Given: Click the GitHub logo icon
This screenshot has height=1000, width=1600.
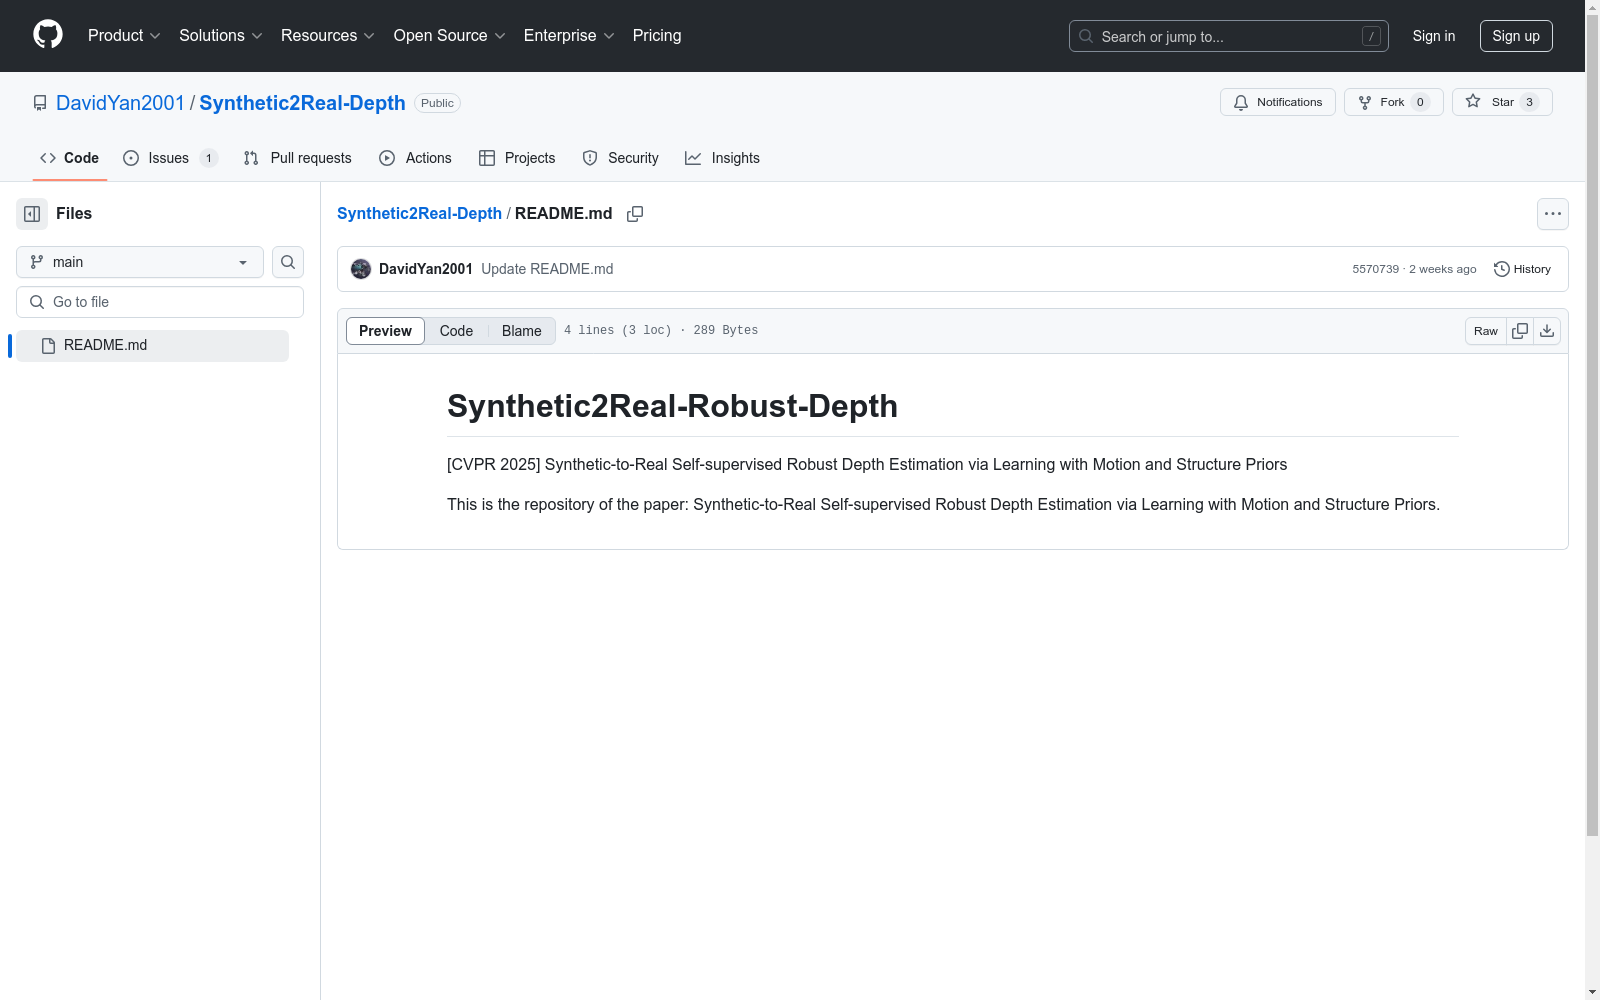Looking at the screenshot, I should coord(48,35).
